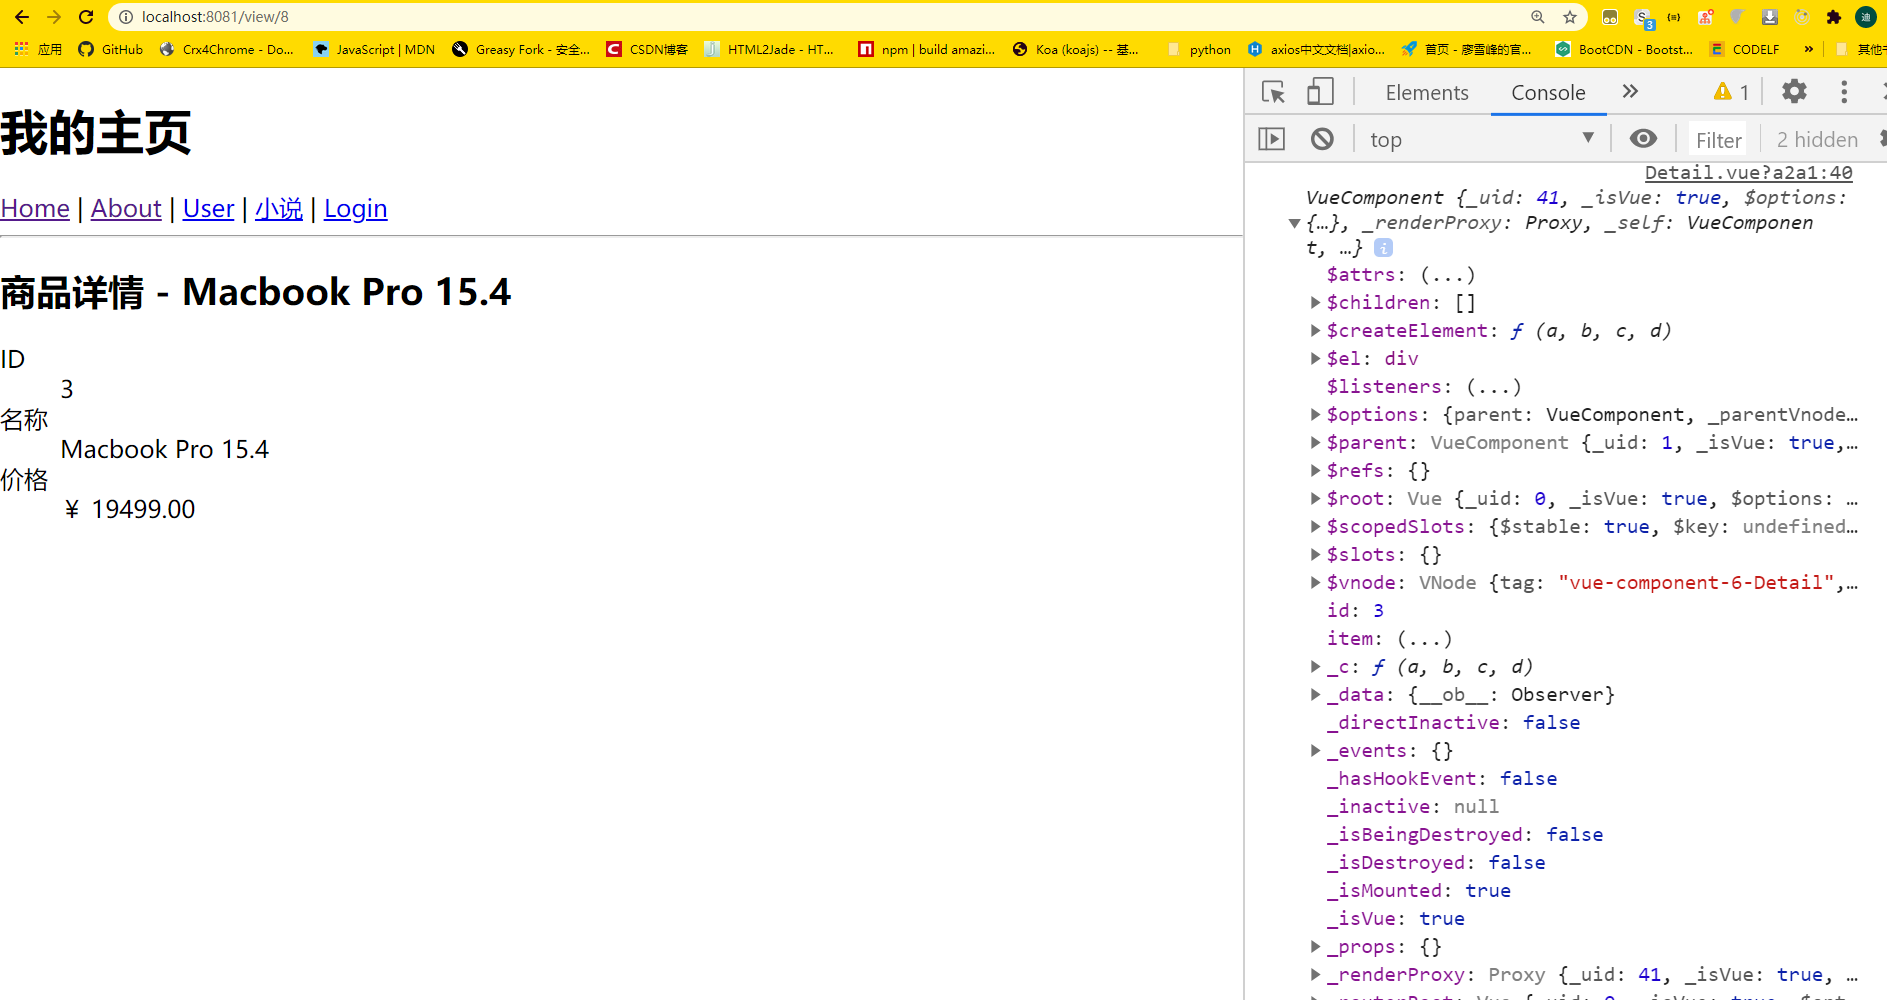1887x1000 pixels.
Task: Click the warning count indicator
Action: pyautogui.click(x=1731, y=92)
